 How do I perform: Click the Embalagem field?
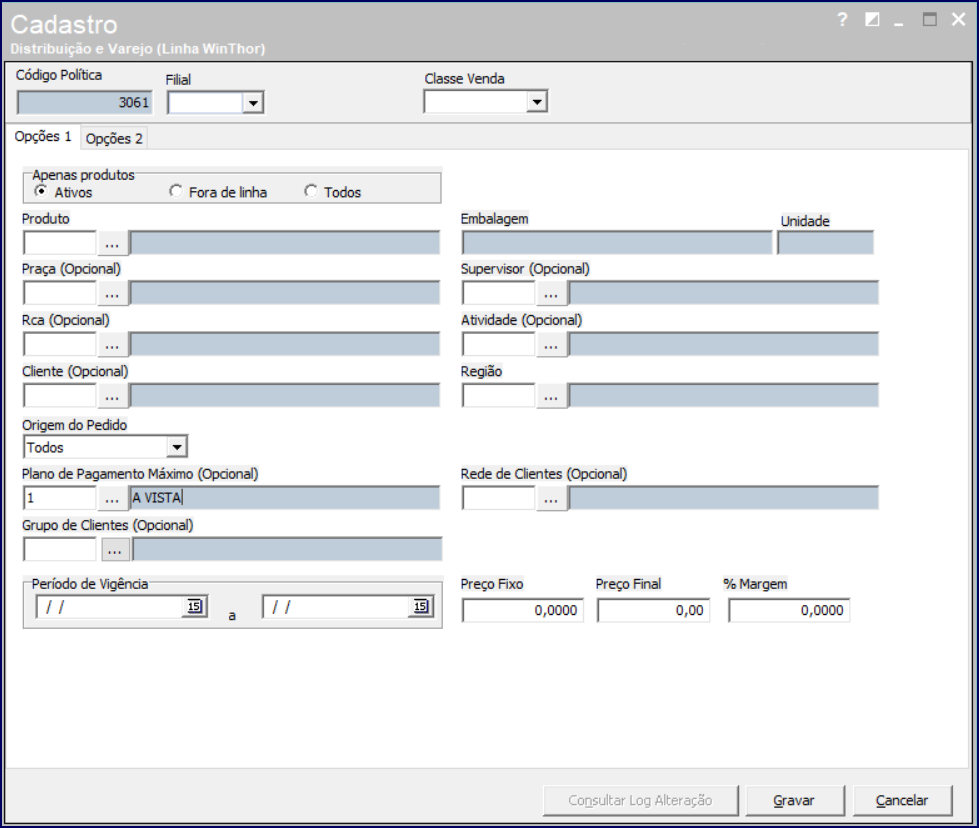click(x=617, y=243)
